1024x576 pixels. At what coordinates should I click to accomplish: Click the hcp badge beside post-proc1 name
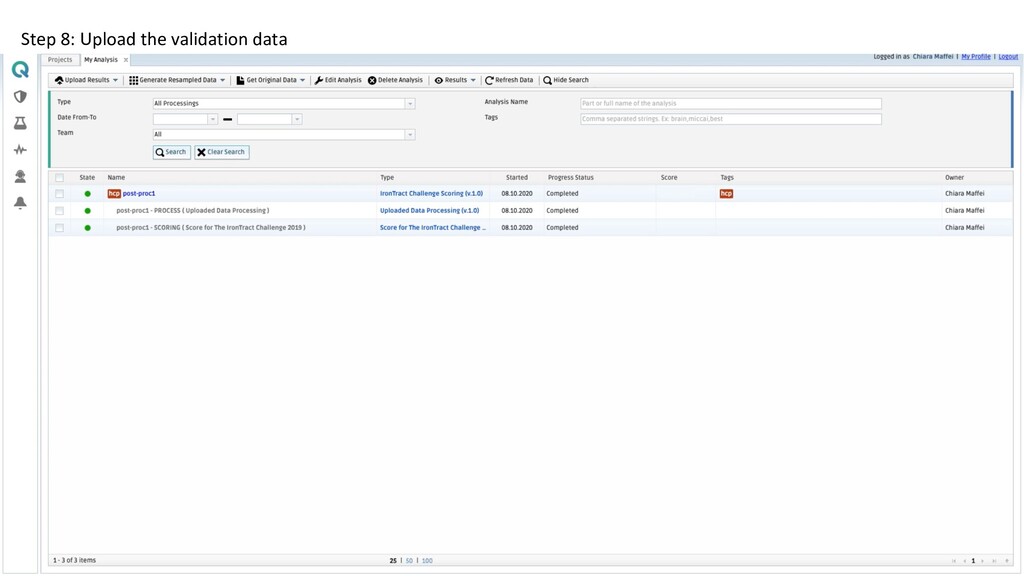(x=114, y=194)
